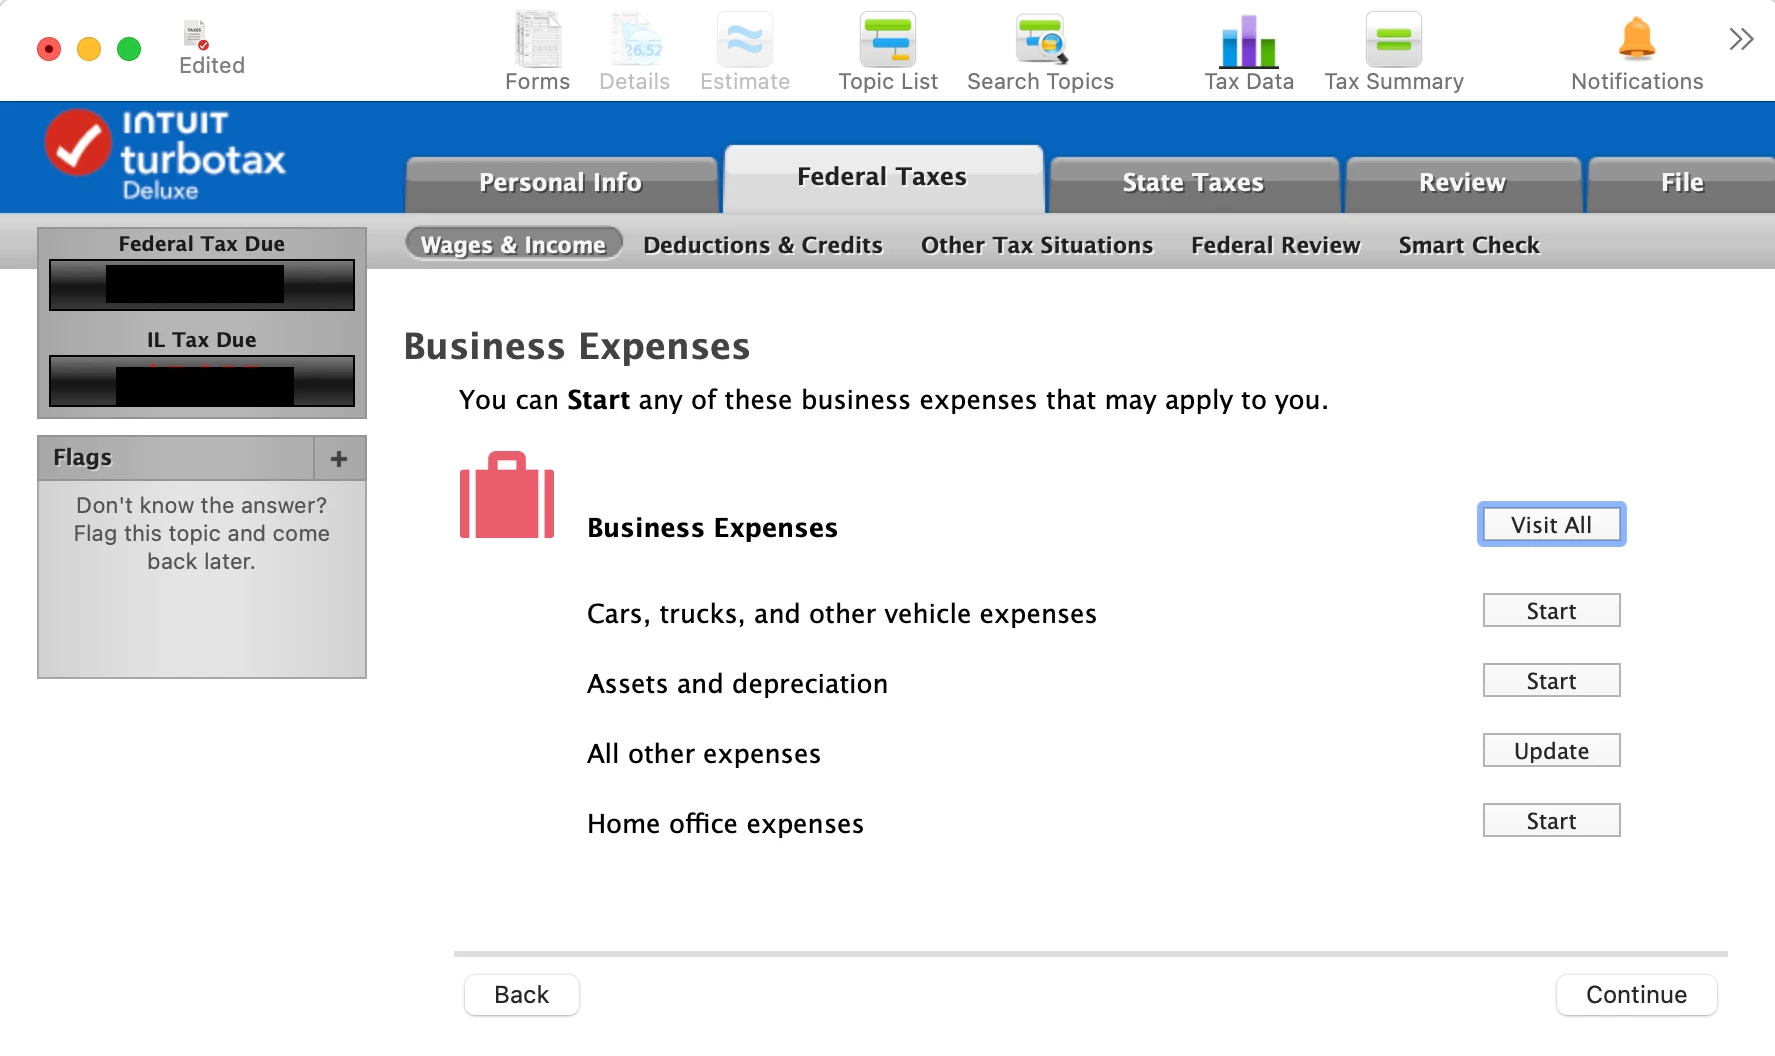
Task: Open Other Tax Situations subtab
Action: click(x=1037, y=245)
